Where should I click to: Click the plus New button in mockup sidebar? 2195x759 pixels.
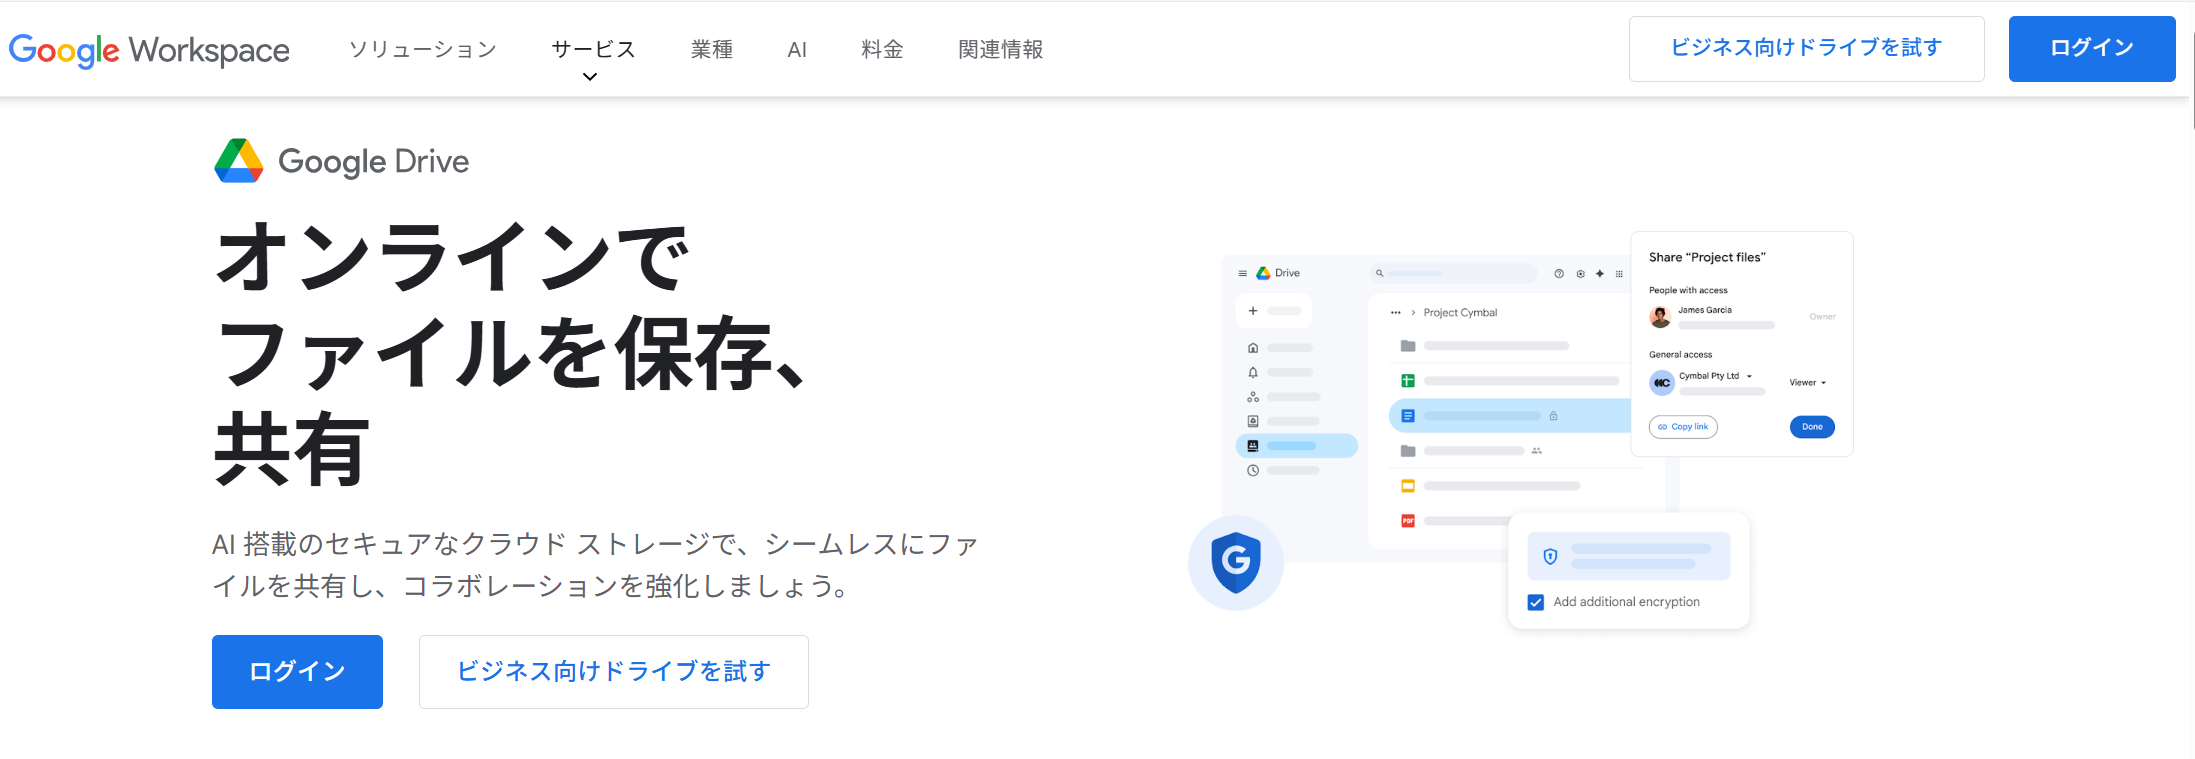[x=1273, y=311]
